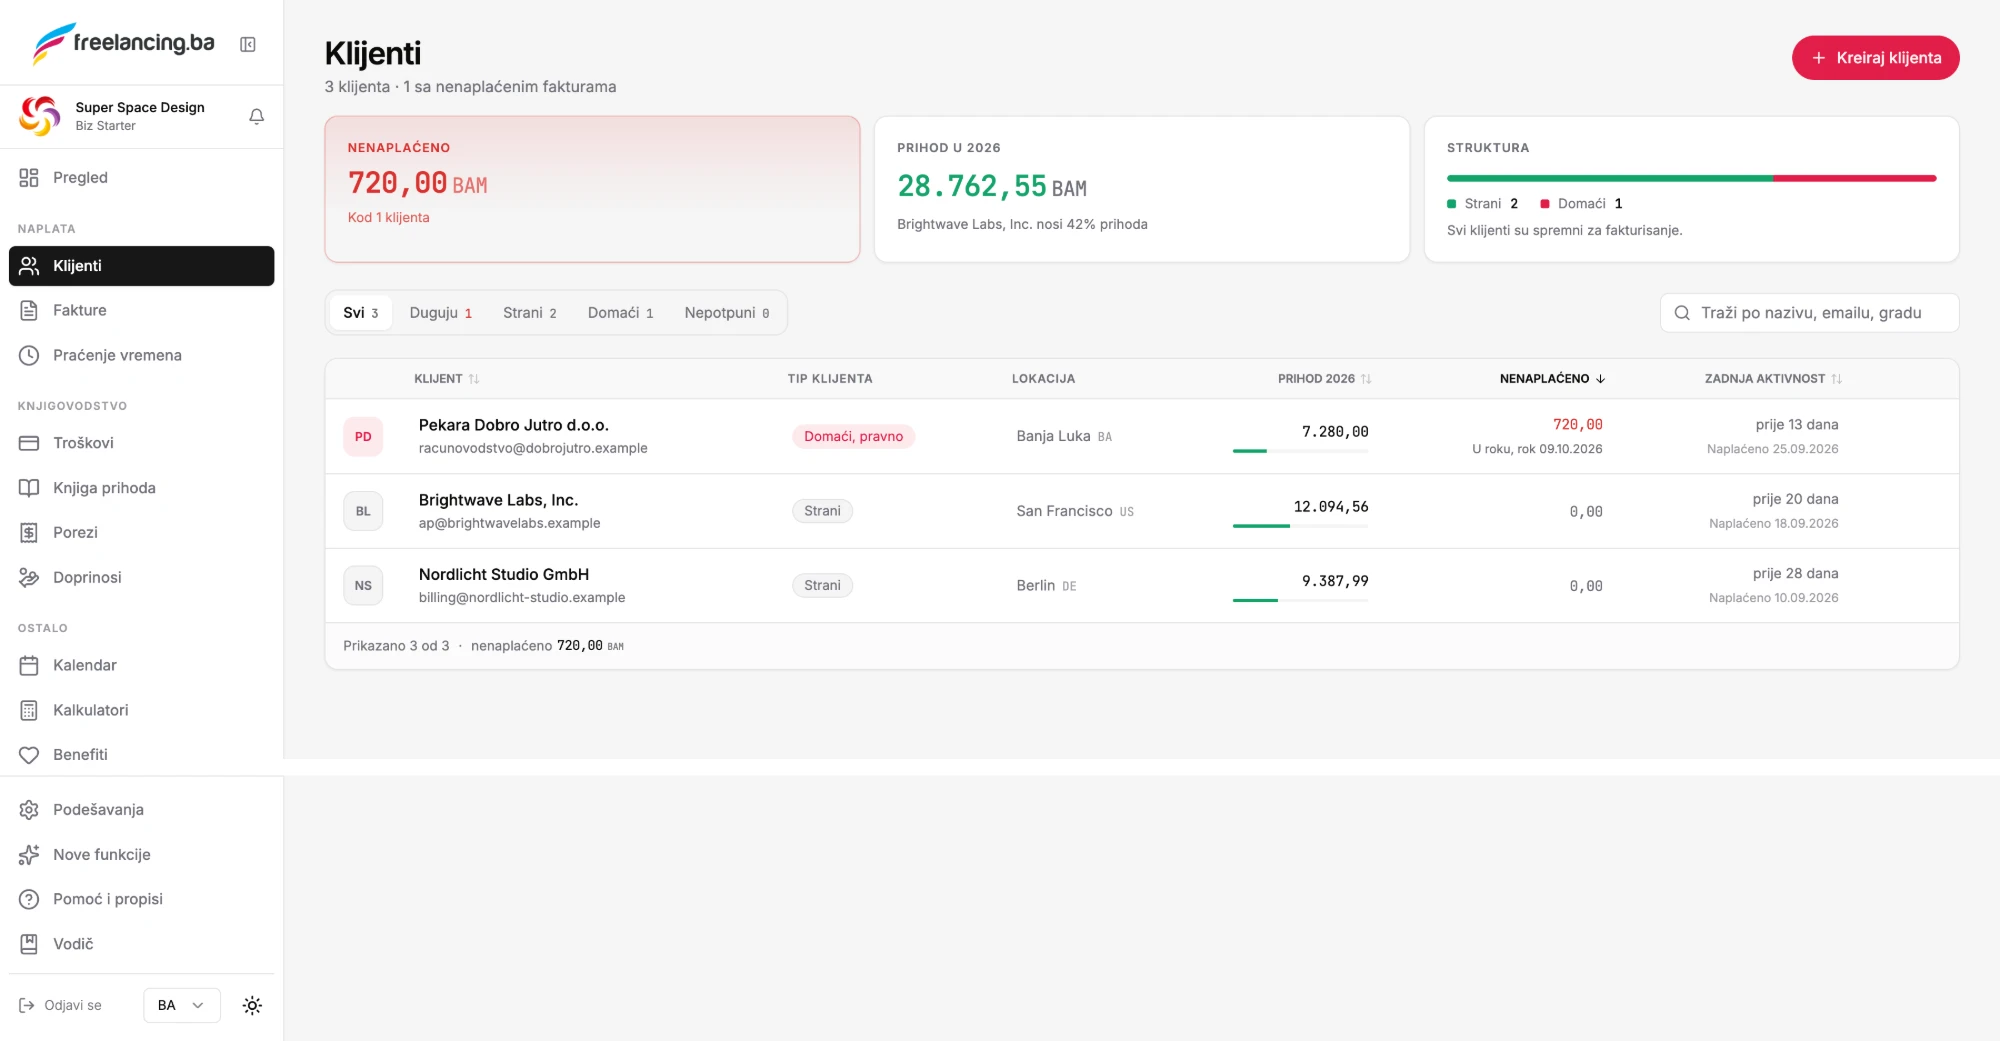Click the BL avatar for Brightwave Labs
2000x1041 pixels.
pos(363,511)
